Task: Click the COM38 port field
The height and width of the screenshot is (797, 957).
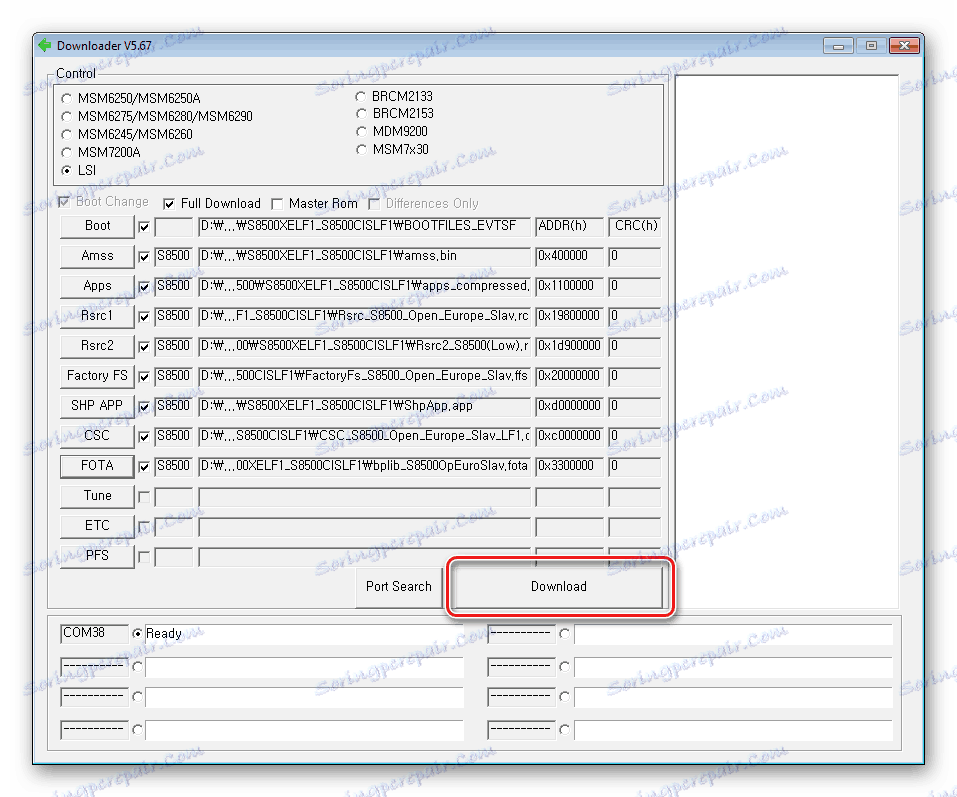Action: coord(94,633)
